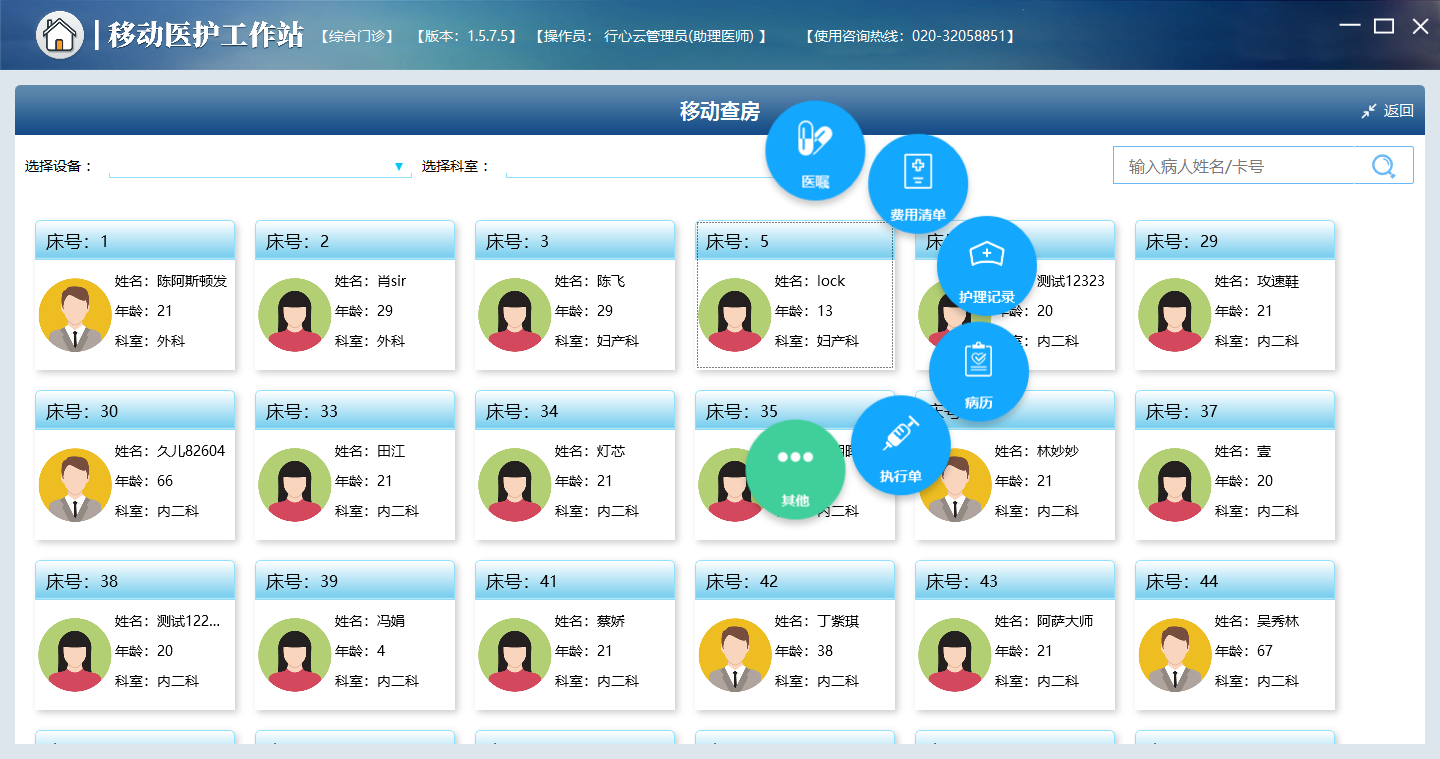Click the magnifier search icon
This screenshot has width=1440, height=759.
coord(1384,166)
